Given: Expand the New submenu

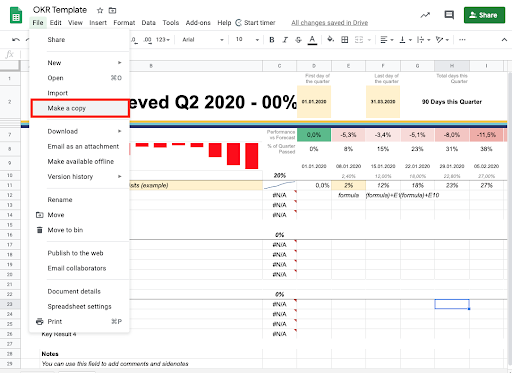Looking at the screenshot, I should (x=79, y=63).
